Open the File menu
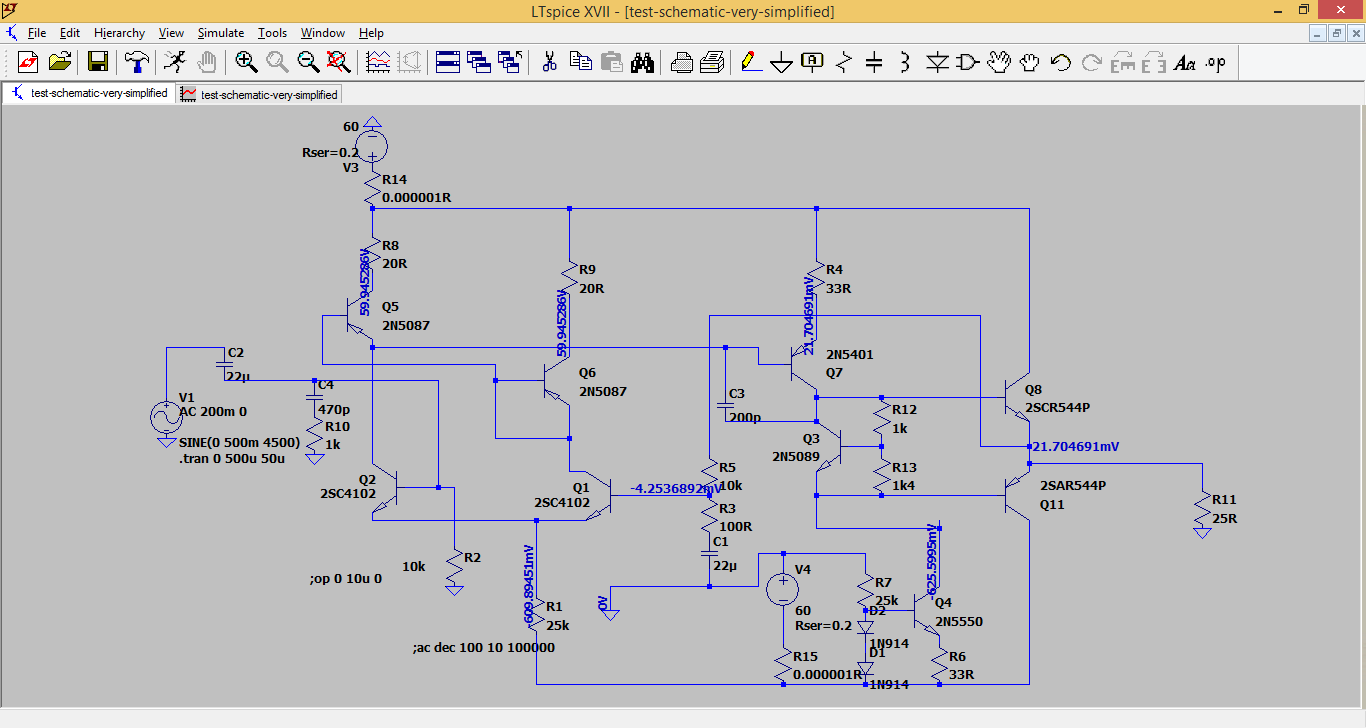The image size is (1366, 728). coord(37,33)
